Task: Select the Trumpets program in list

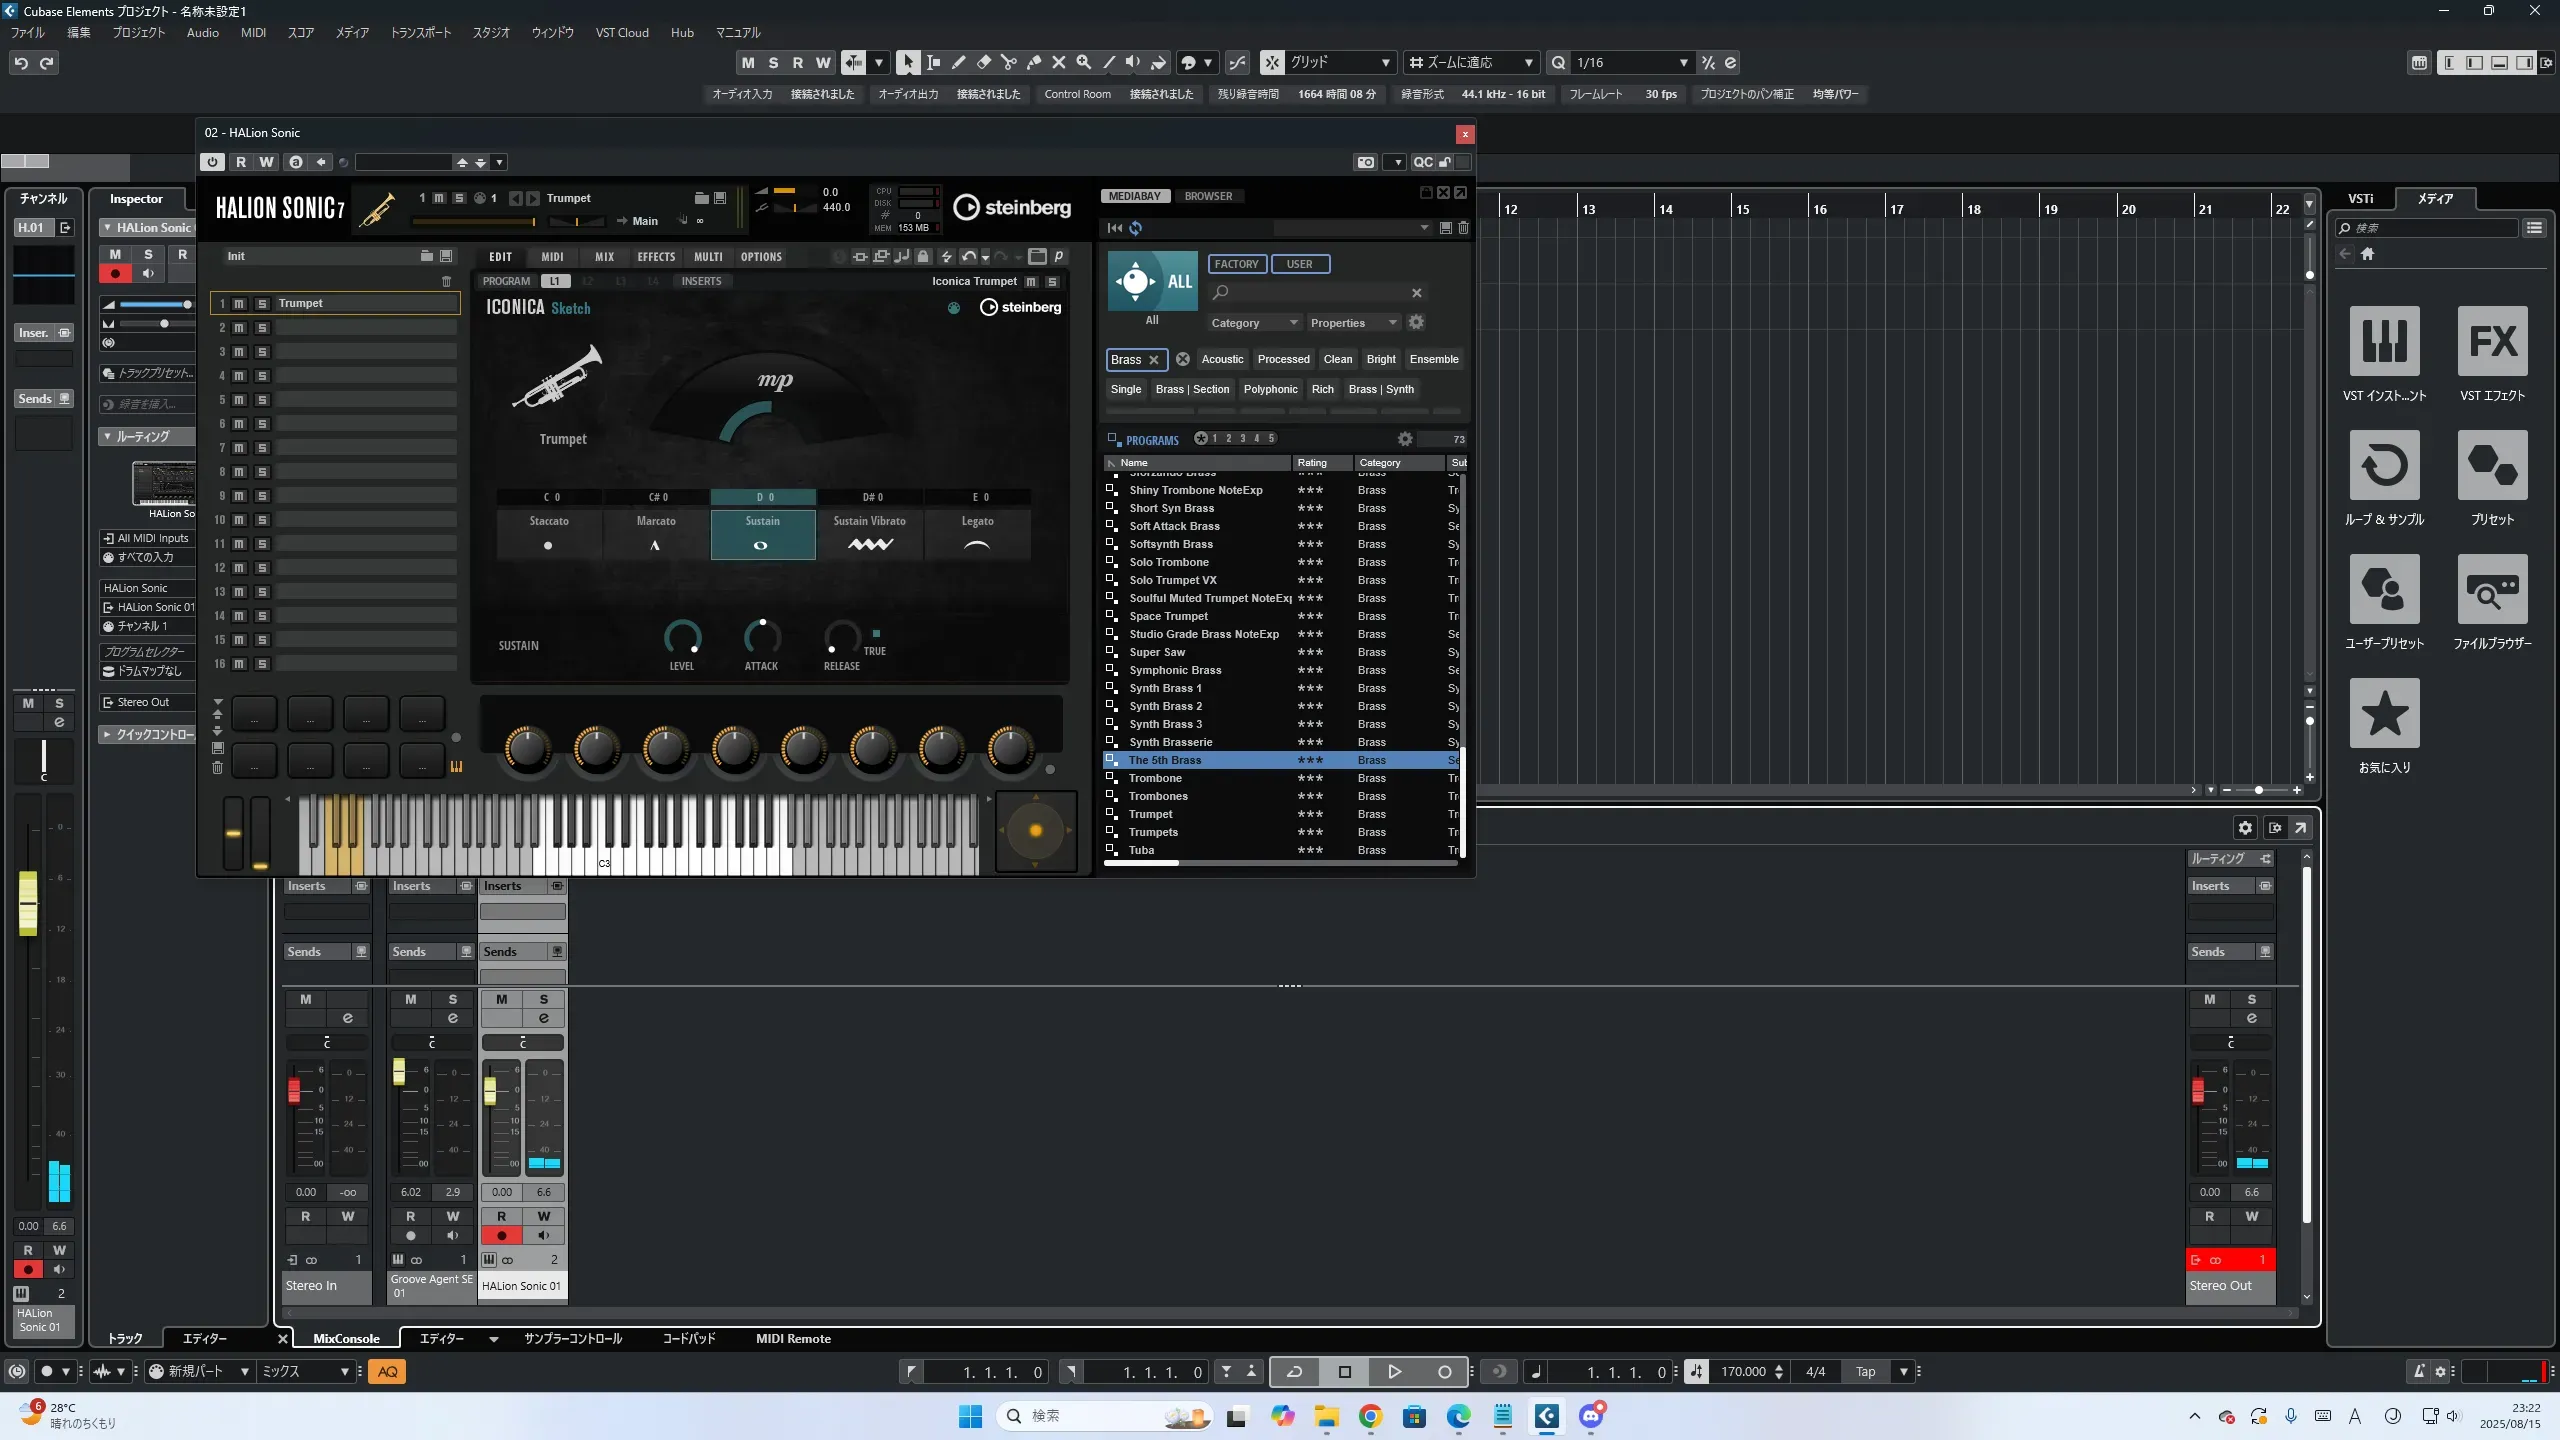Action: click(x=1153, y=832)
